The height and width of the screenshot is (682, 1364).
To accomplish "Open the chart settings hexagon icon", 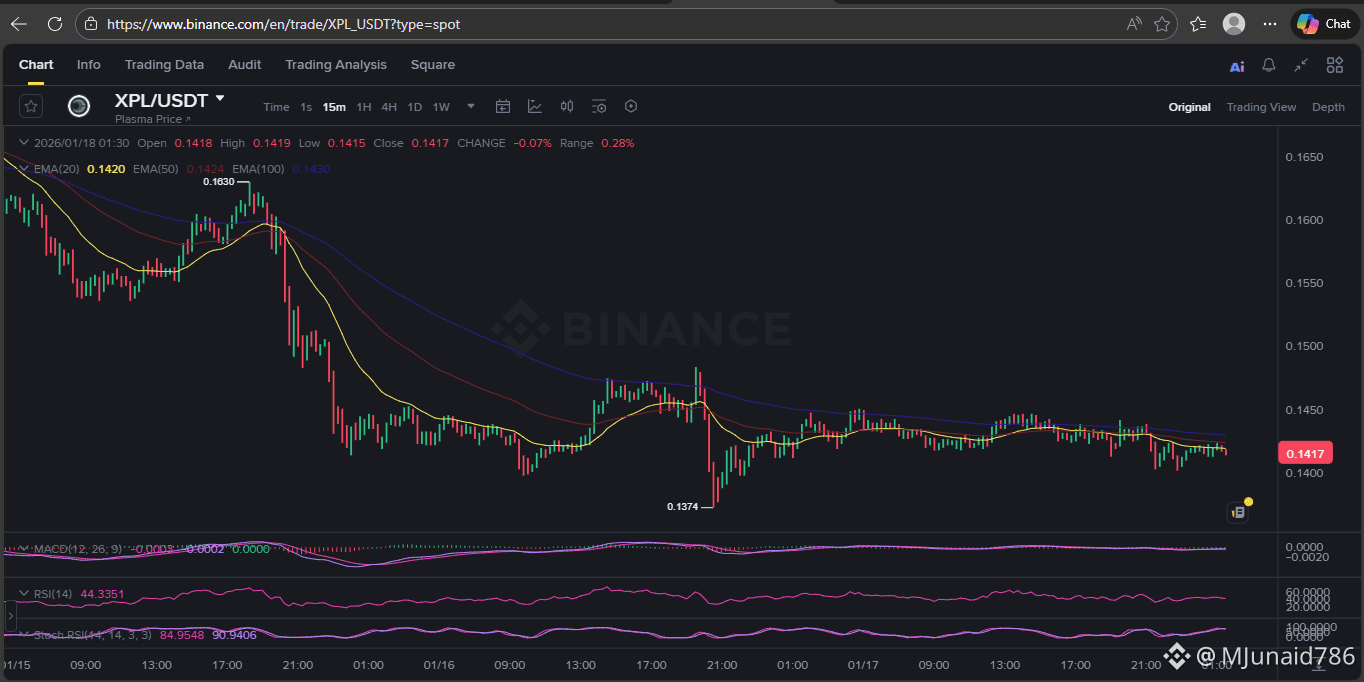I will click(x=631, y=107).
